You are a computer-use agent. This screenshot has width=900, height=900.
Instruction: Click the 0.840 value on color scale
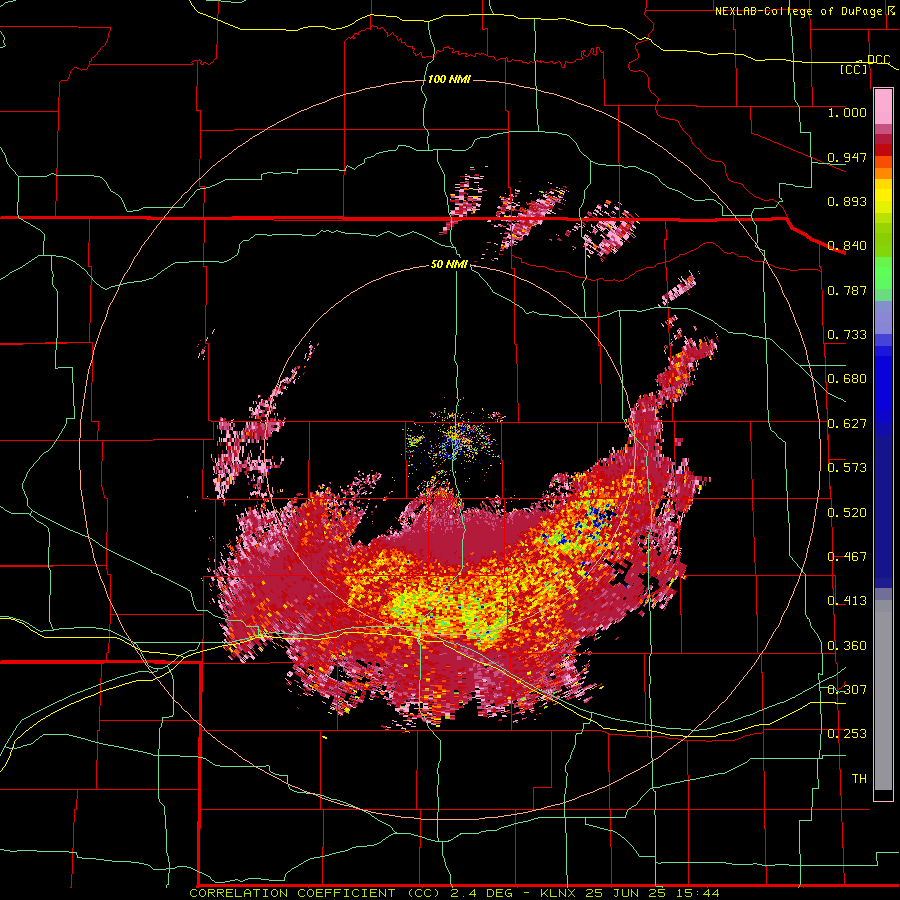847,246
